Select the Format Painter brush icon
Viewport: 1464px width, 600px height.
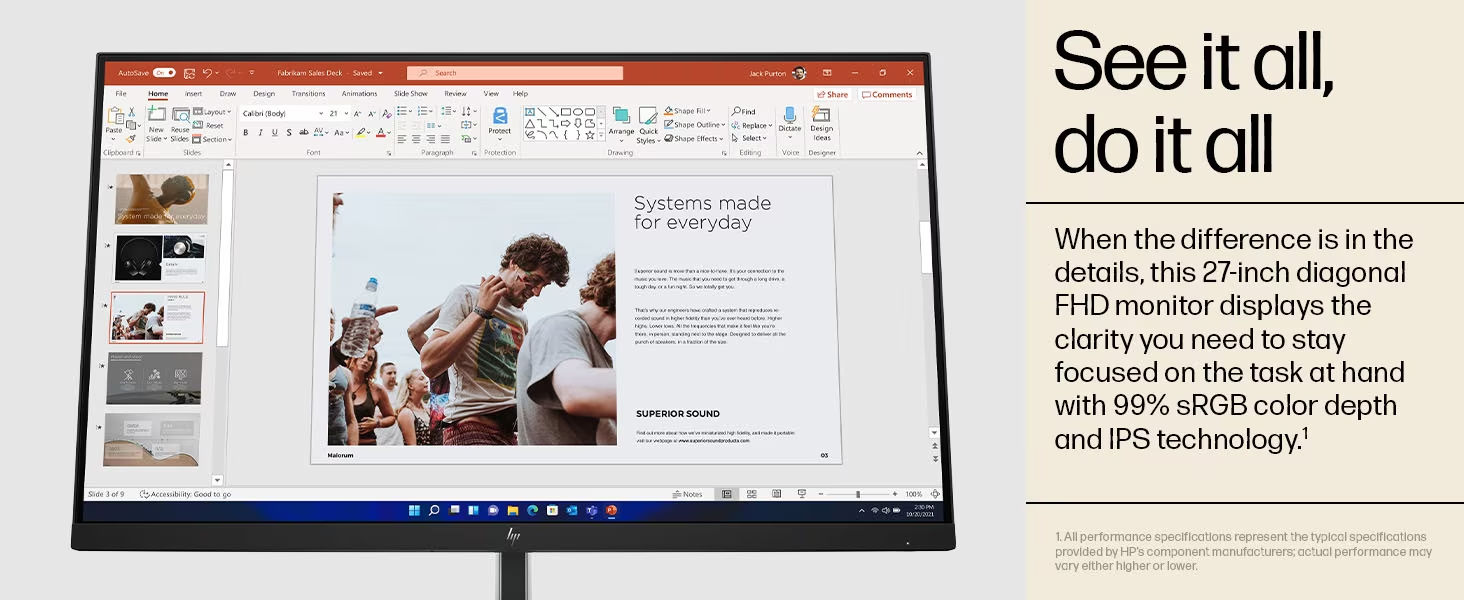coord(131,139)
